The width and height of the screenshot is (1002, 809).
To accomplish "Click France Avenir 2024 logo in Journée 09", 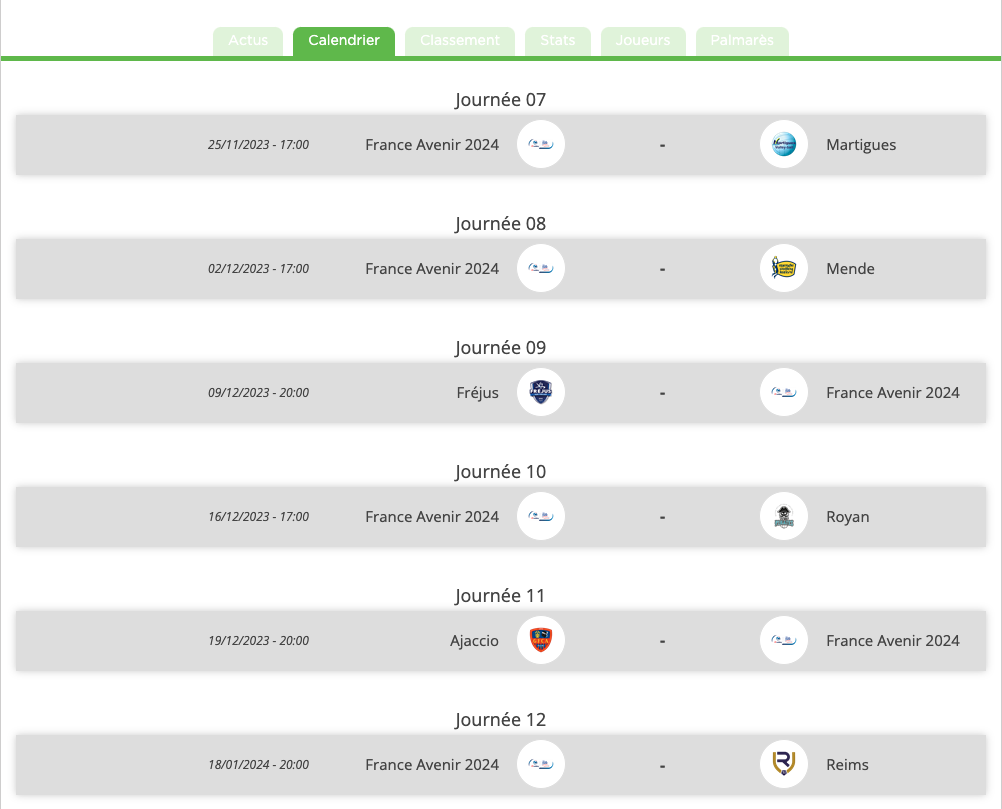I will pos(783,392).
